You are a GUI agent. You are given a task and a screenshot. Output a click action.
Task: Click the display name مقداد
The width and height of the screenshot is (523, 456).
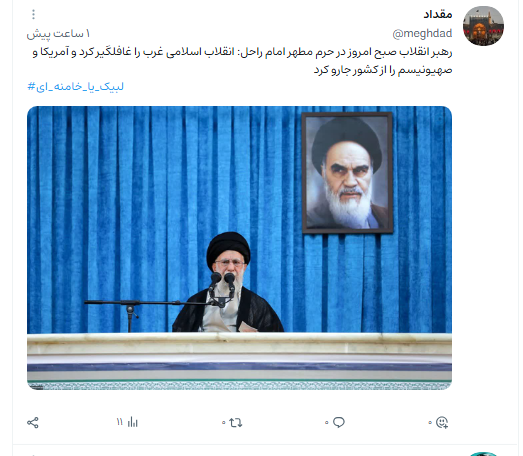[x=438, y=14]
